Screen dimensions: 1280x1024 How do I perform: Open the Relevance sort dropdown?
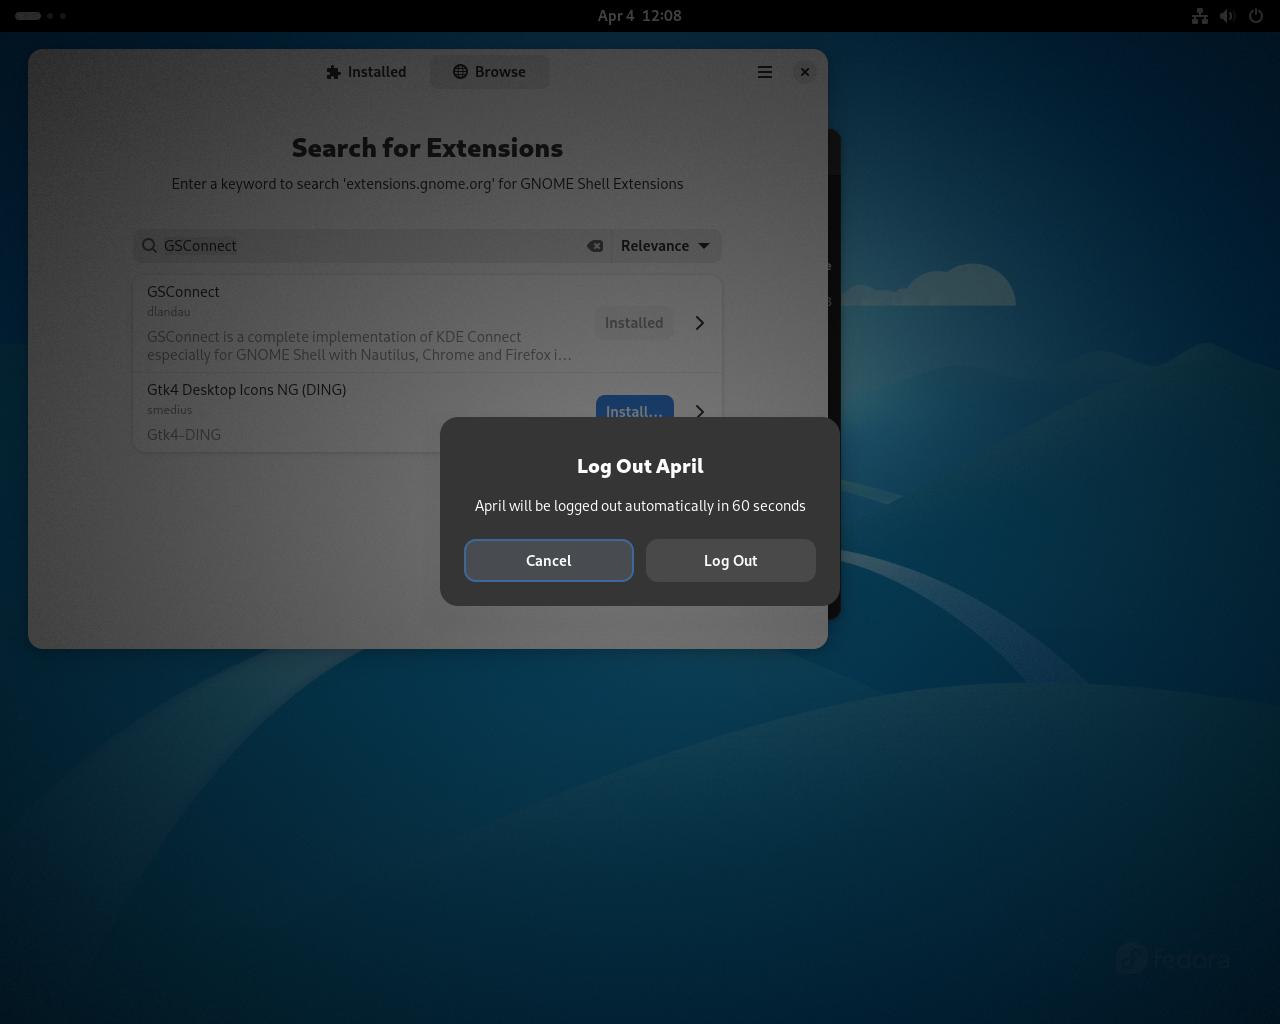pyautogui.click(x=665, y=246)
